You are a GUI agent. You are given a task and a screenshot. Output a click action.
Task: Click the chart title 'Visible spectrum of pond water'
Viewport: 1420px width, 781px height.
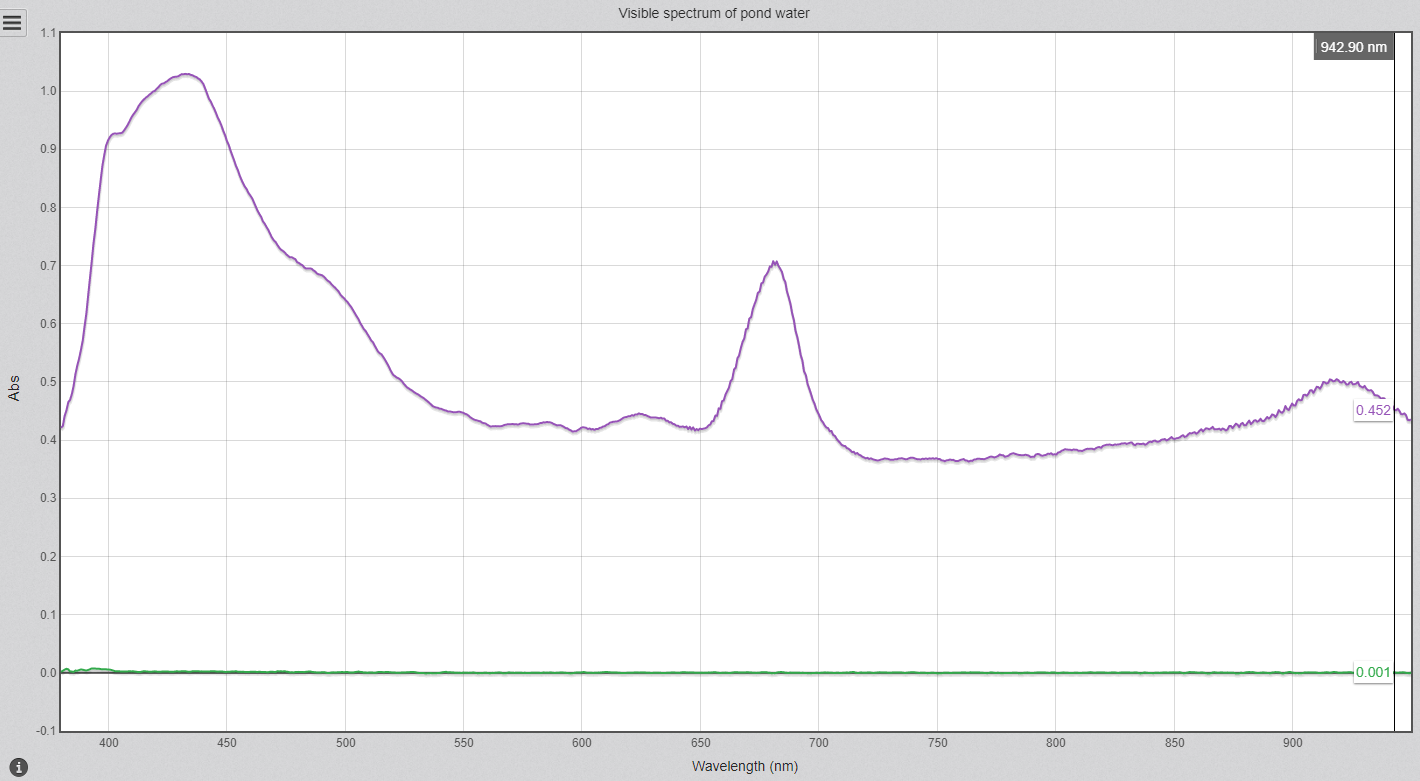point(714,13)
